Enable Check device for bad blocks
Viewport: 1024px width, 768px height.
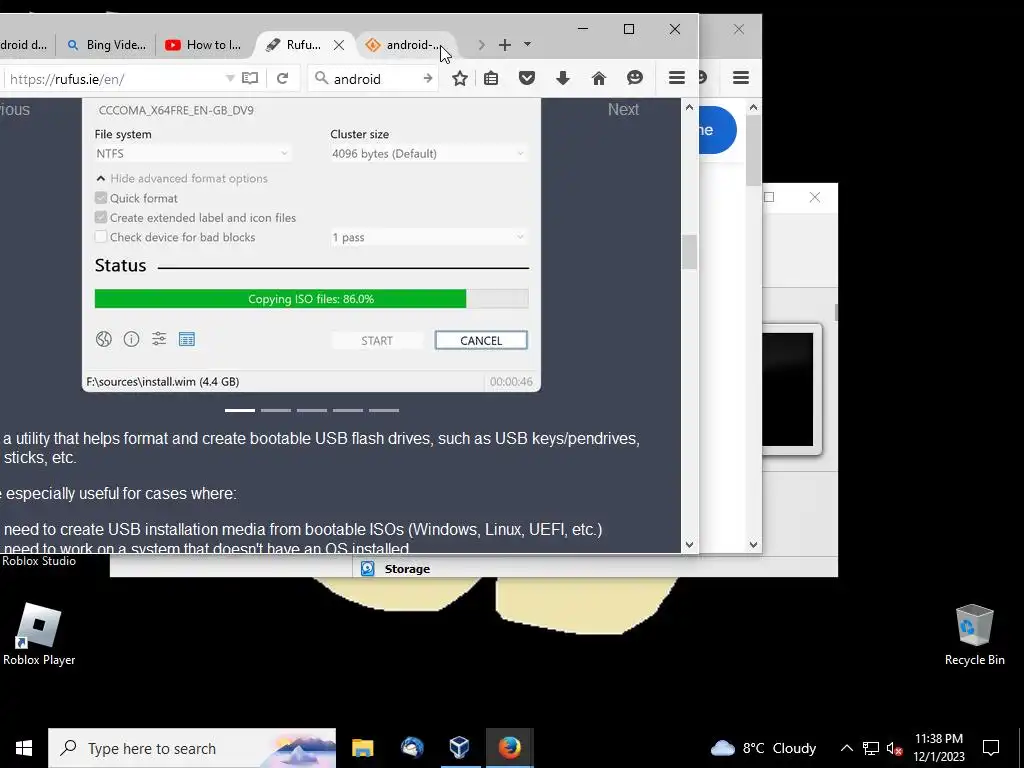101,237
